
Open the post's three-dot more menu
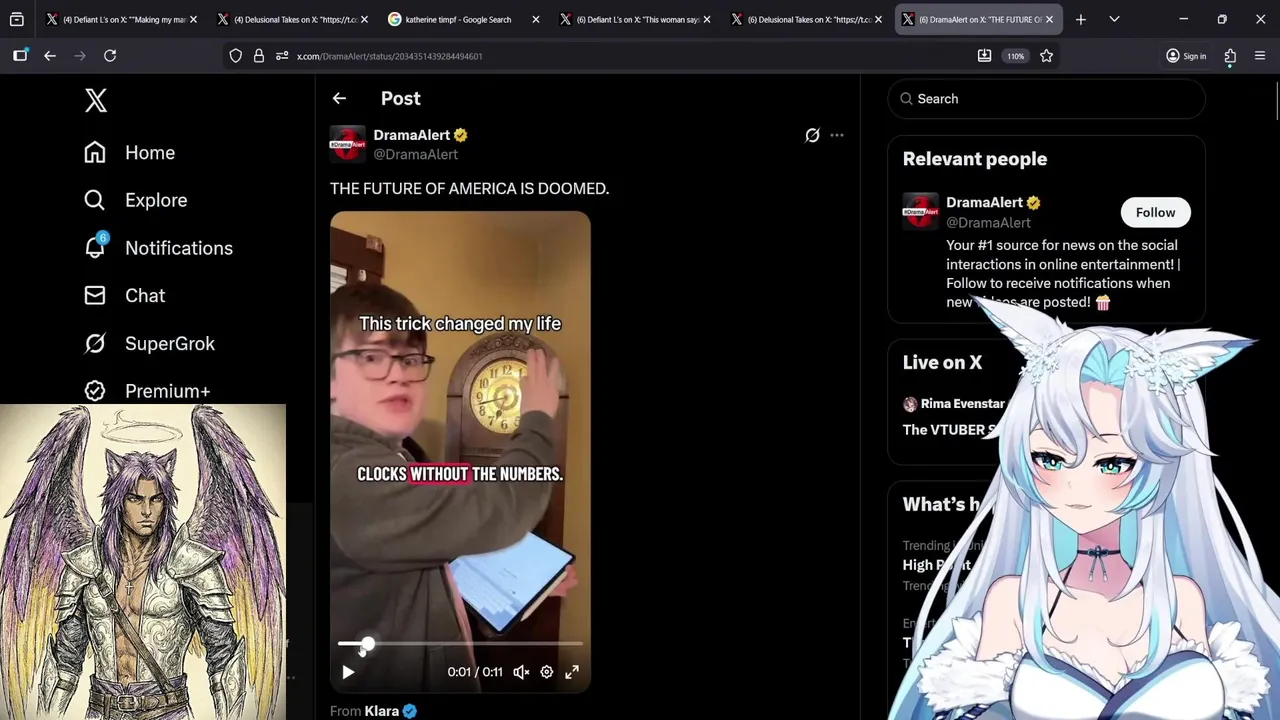(x=837, y=135)
